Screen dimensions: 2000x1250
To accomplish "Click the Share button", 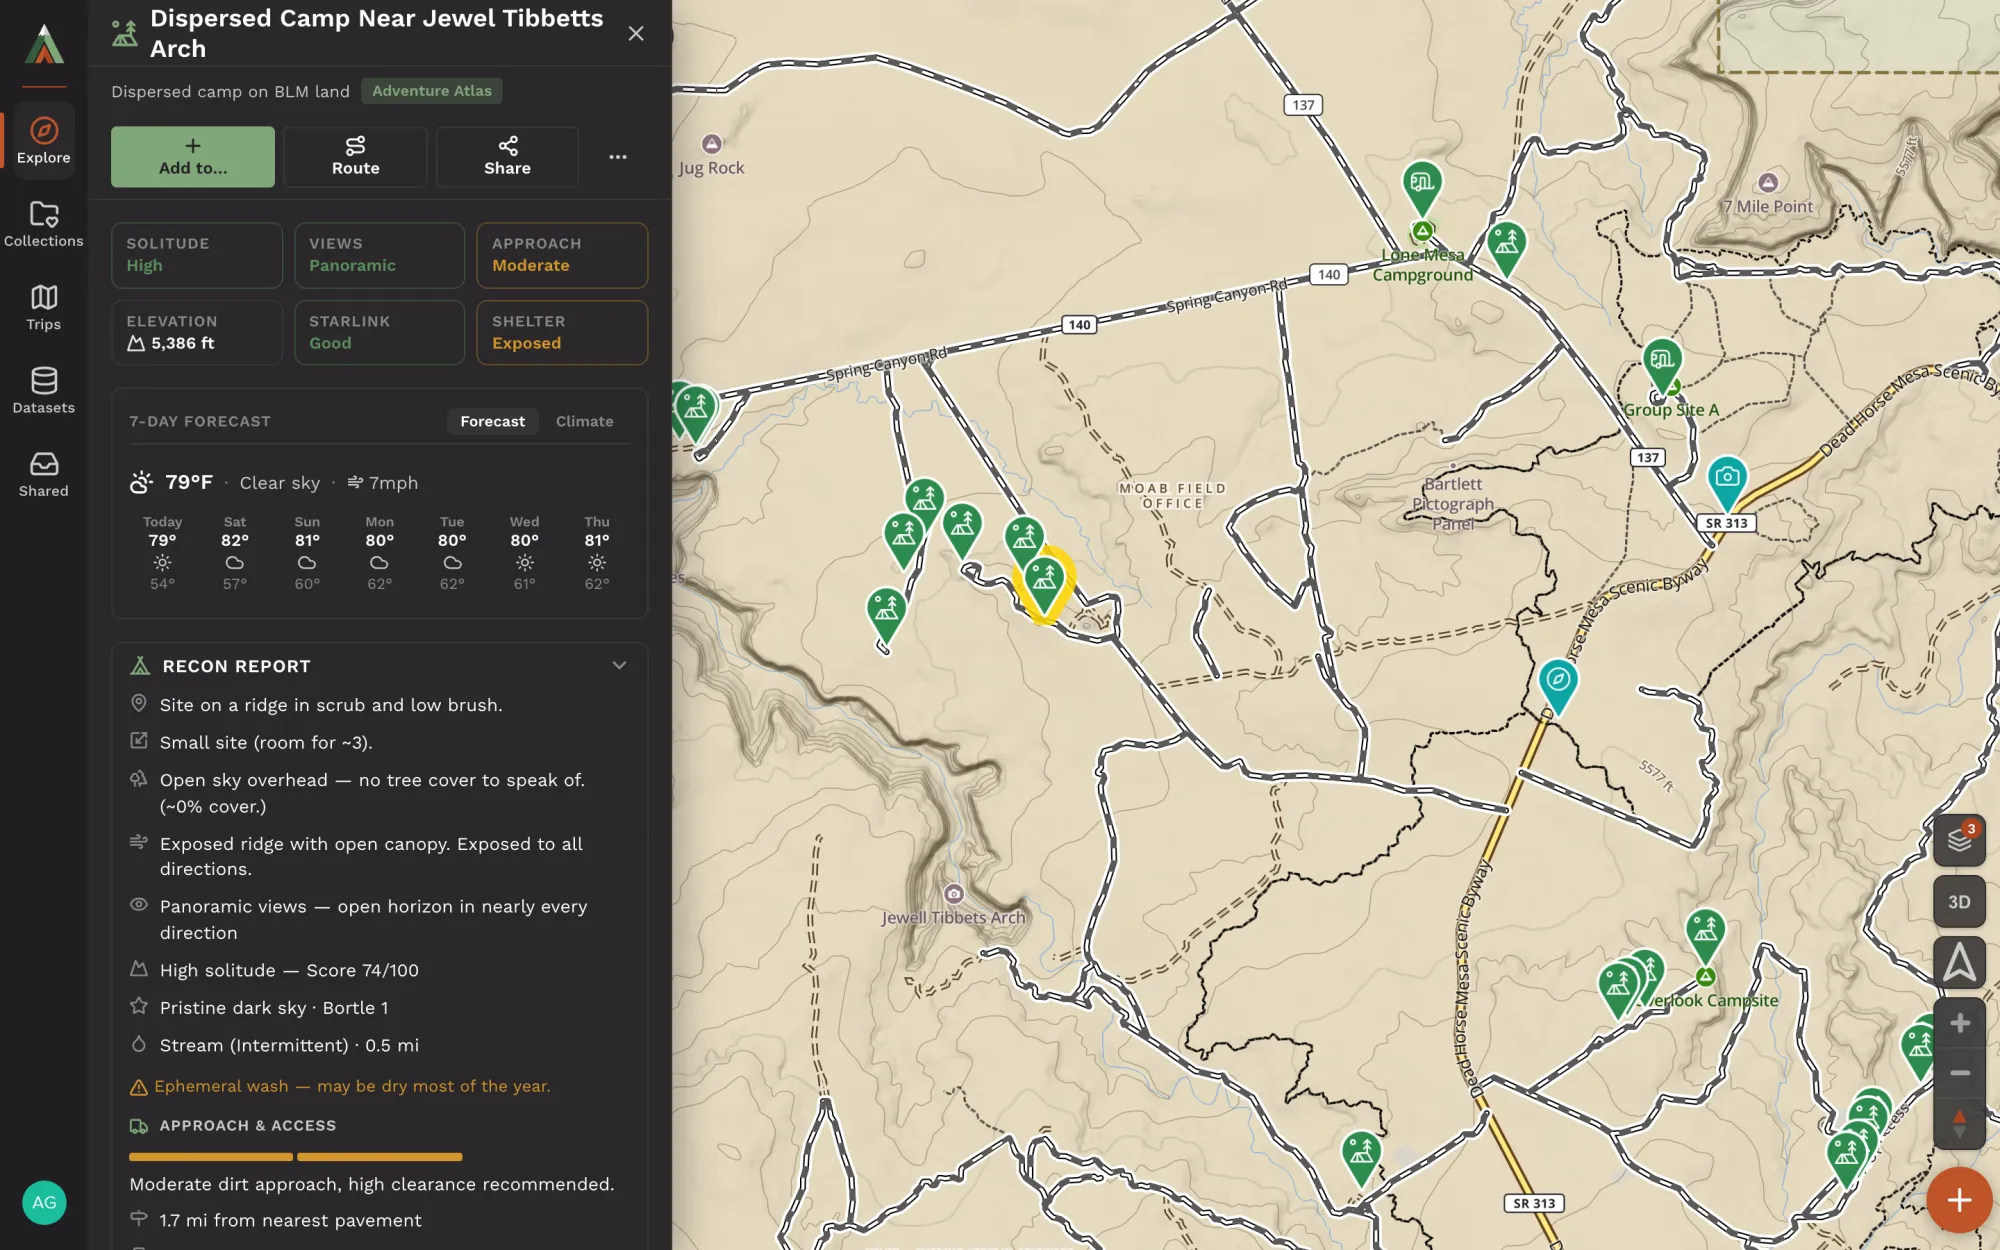I will 508,157.
